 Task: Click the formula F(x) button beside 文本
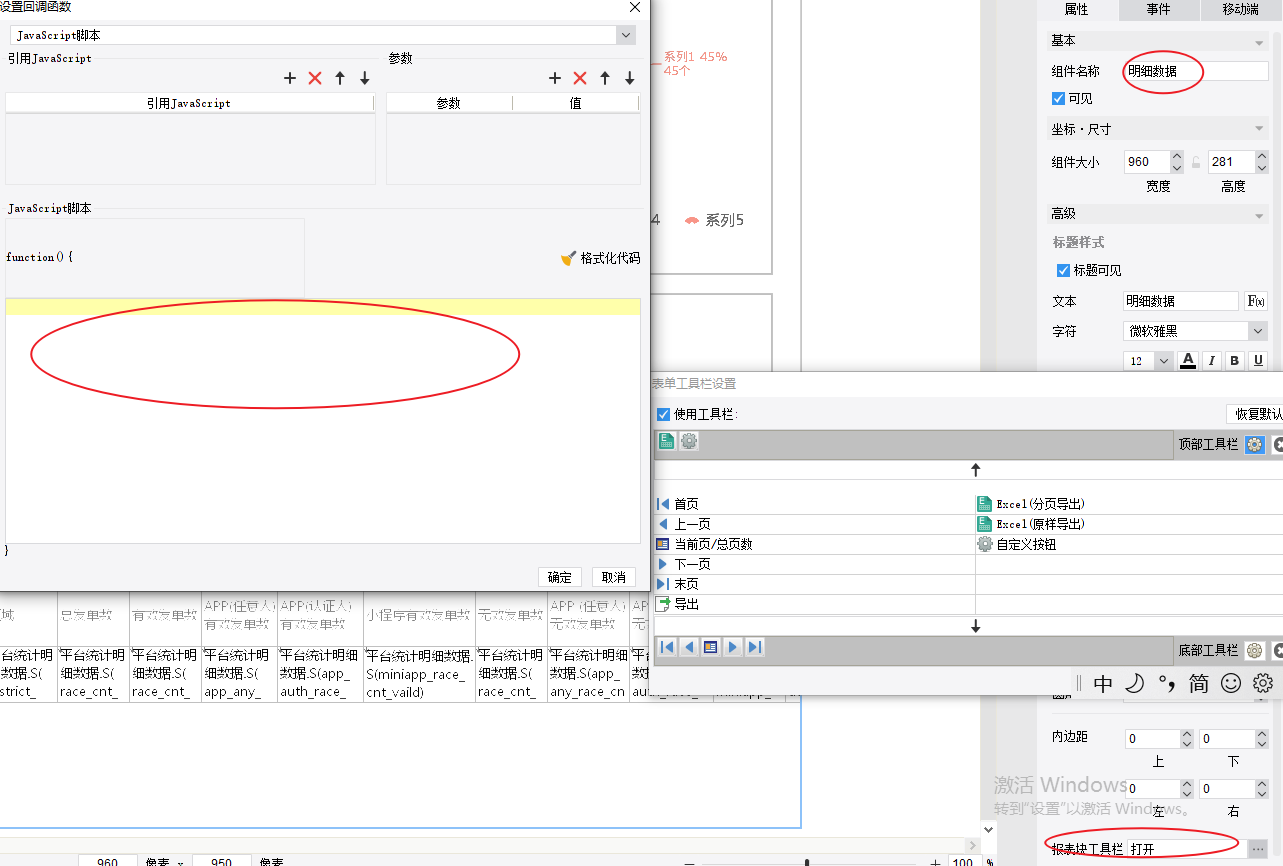[x=1256, y=301]
